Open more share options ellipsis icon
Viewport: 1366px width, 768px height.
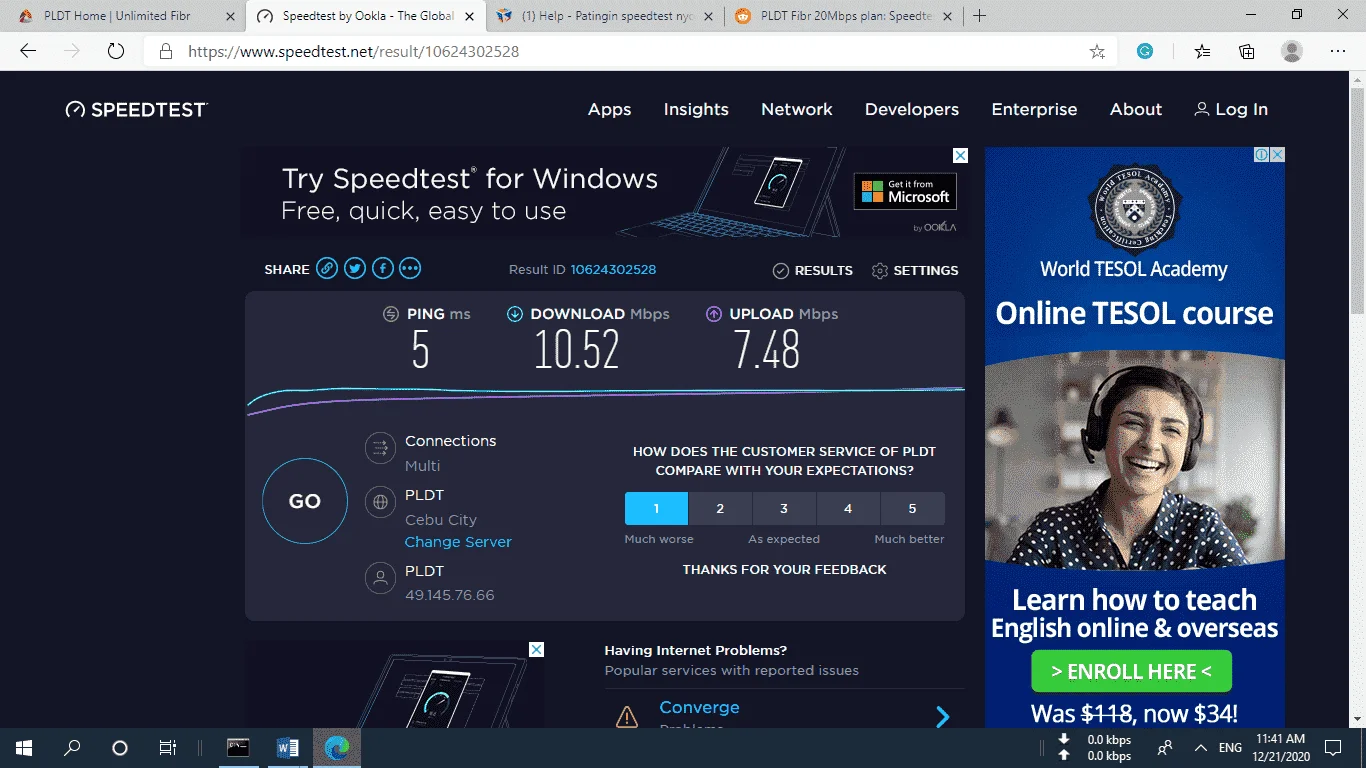(x=410, y=268)
